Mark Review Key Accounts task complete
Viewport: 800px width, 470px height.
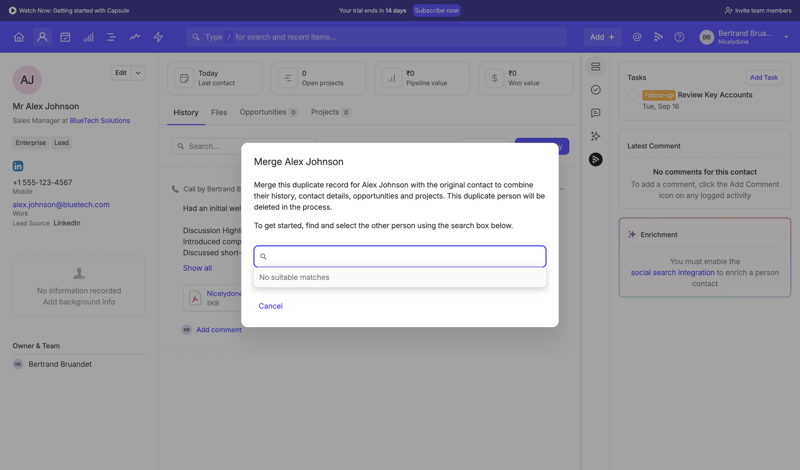633,95
